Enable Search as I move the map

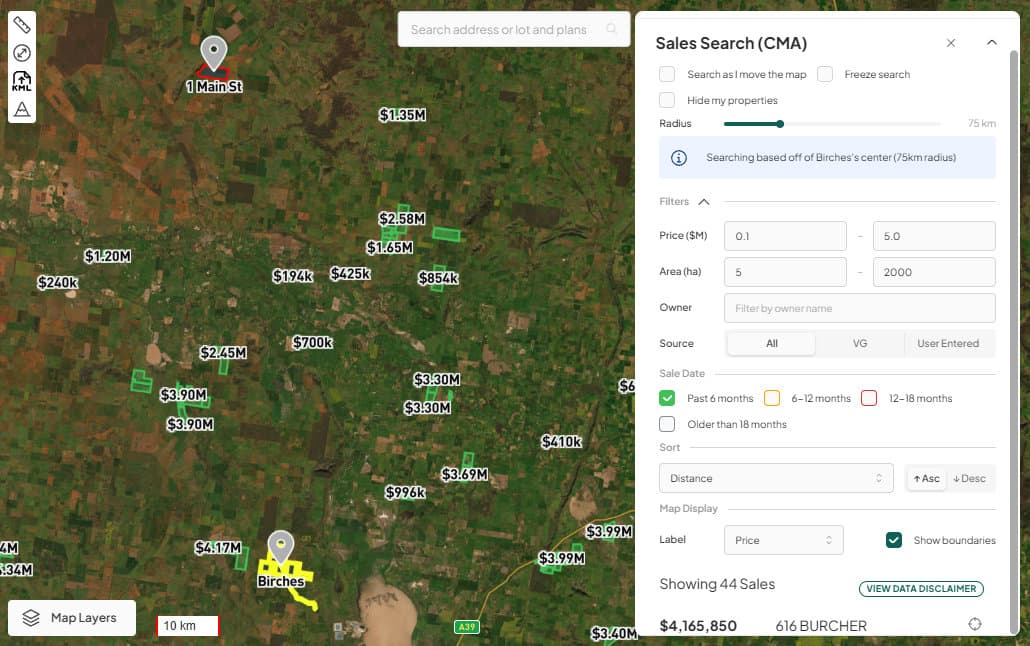coord(667,74)
